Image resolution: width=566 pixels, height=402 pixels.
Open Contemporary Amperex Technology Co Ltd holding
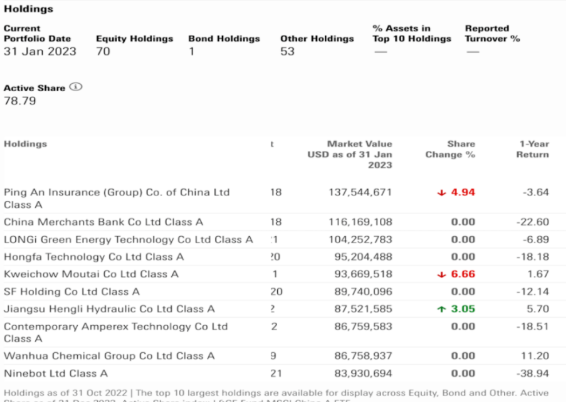116,332
